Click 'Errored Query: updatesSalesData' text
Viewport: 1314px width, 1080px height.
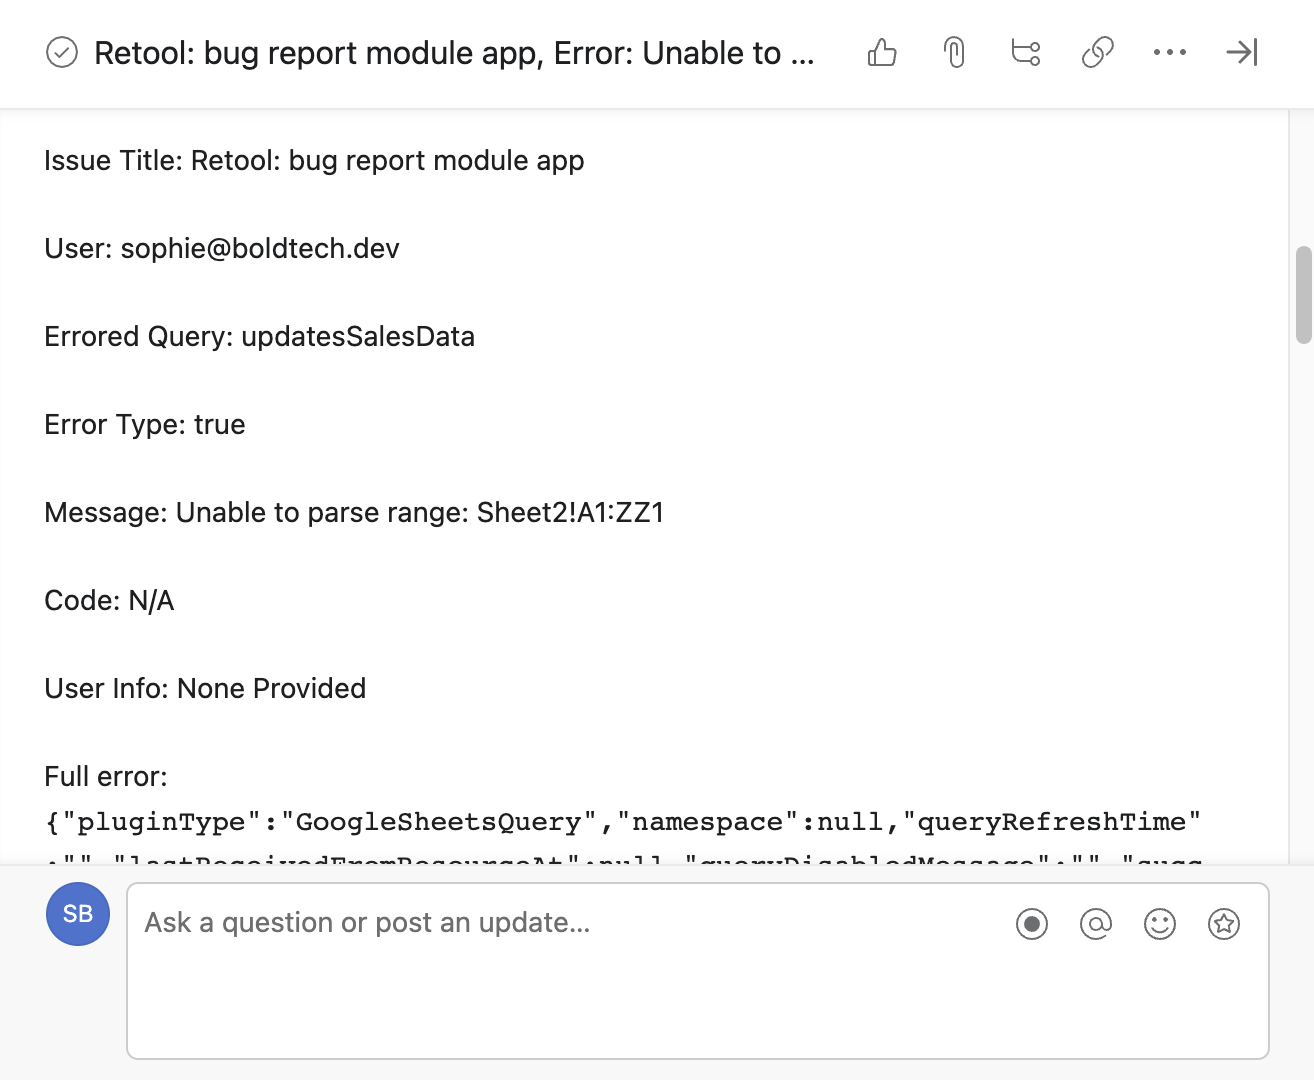260,337
